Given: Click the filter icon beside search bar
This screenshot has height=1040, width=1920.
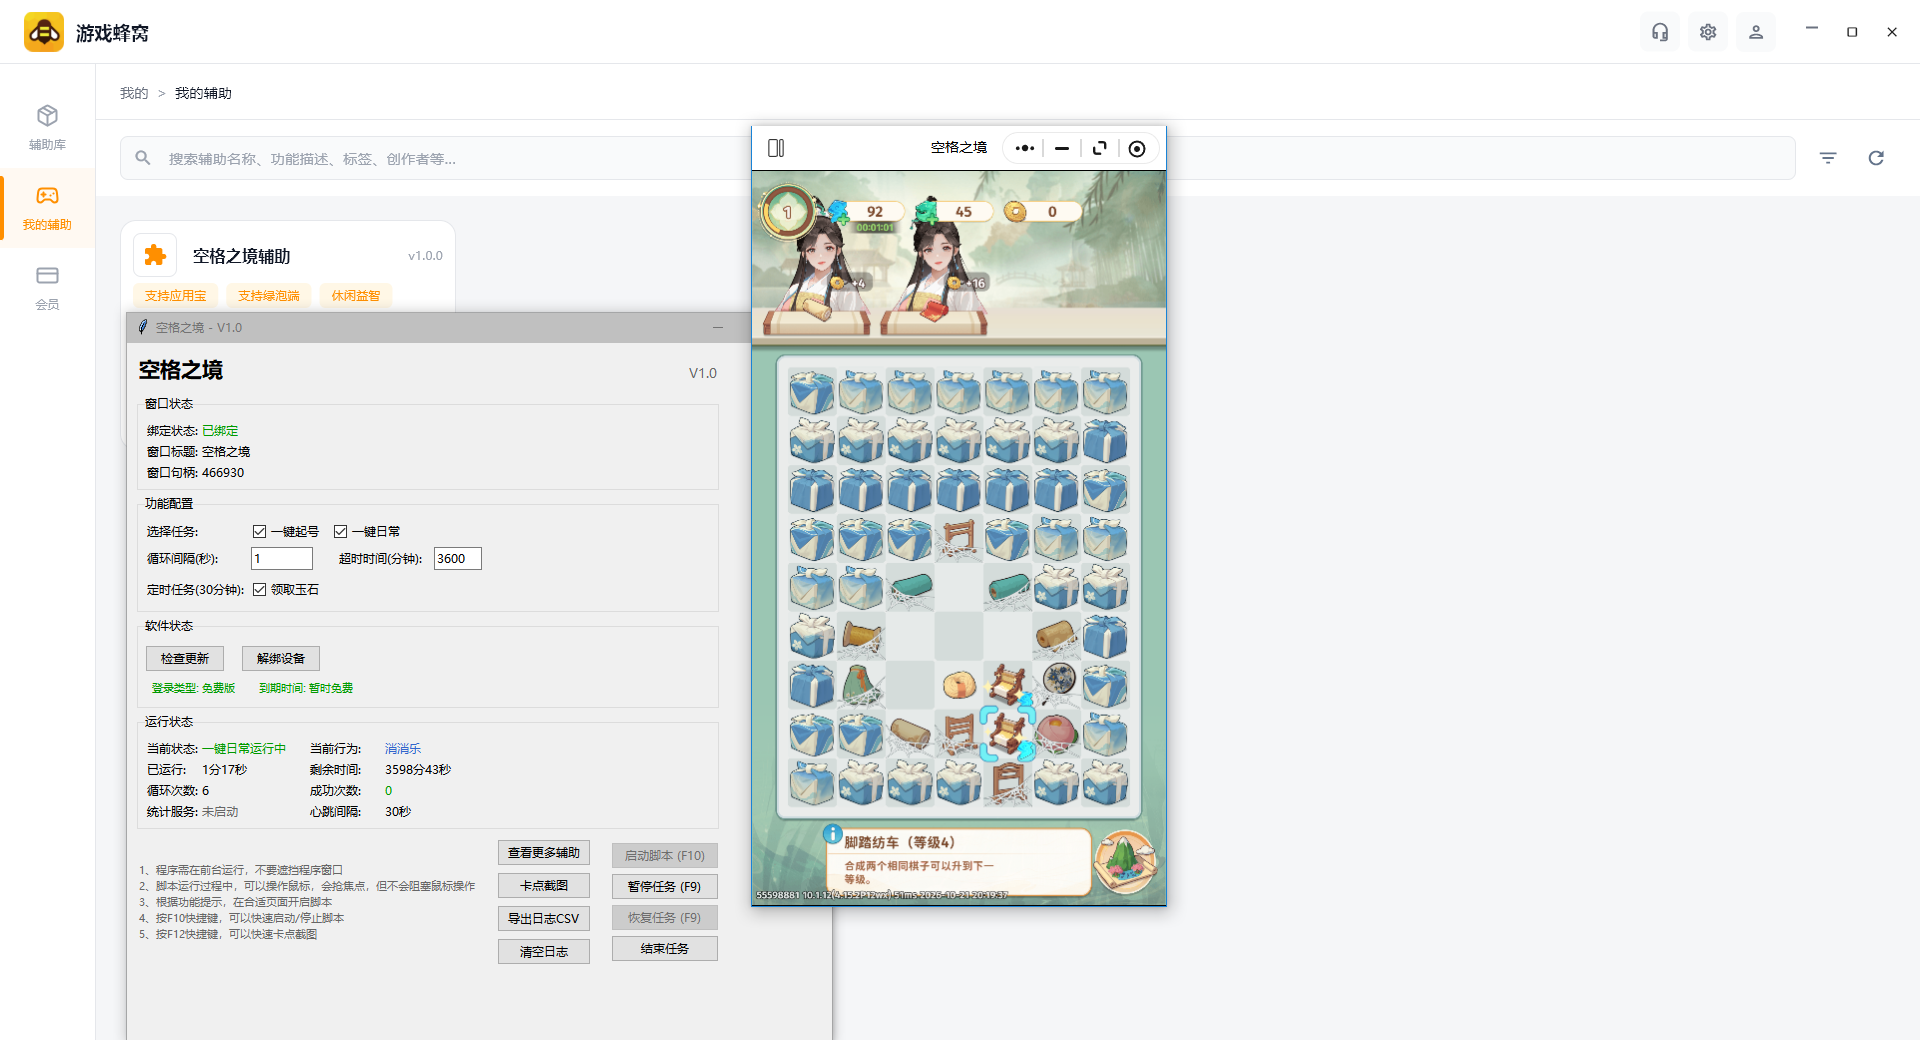Looking at the screenshot, I should point(1828,158).
